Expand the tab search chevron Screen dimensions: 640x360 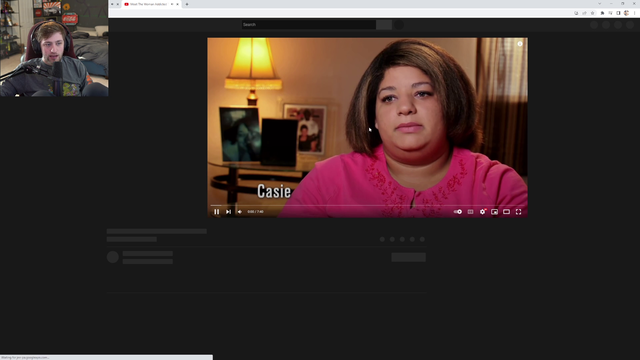point(600,4)
